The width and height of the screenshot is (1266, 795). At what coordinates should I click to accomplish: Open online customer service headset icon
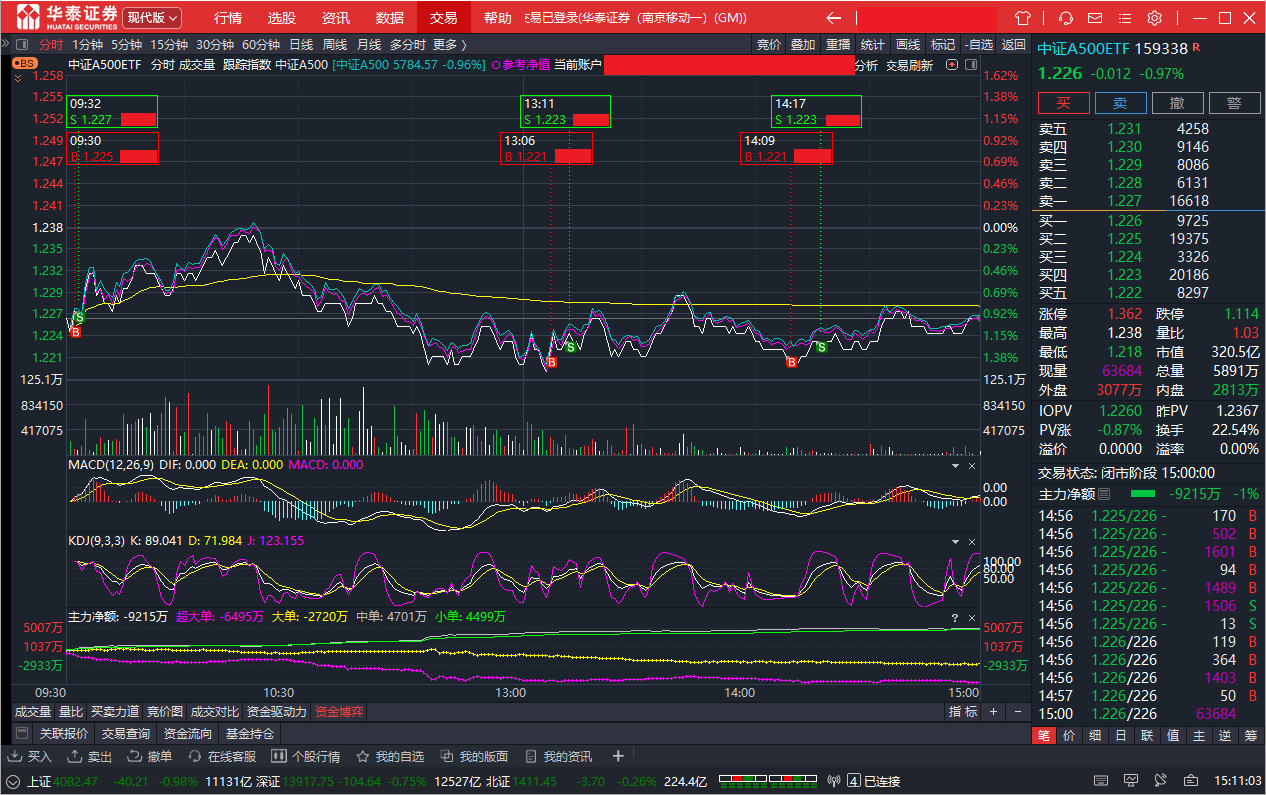click(x=1066, y=18)
